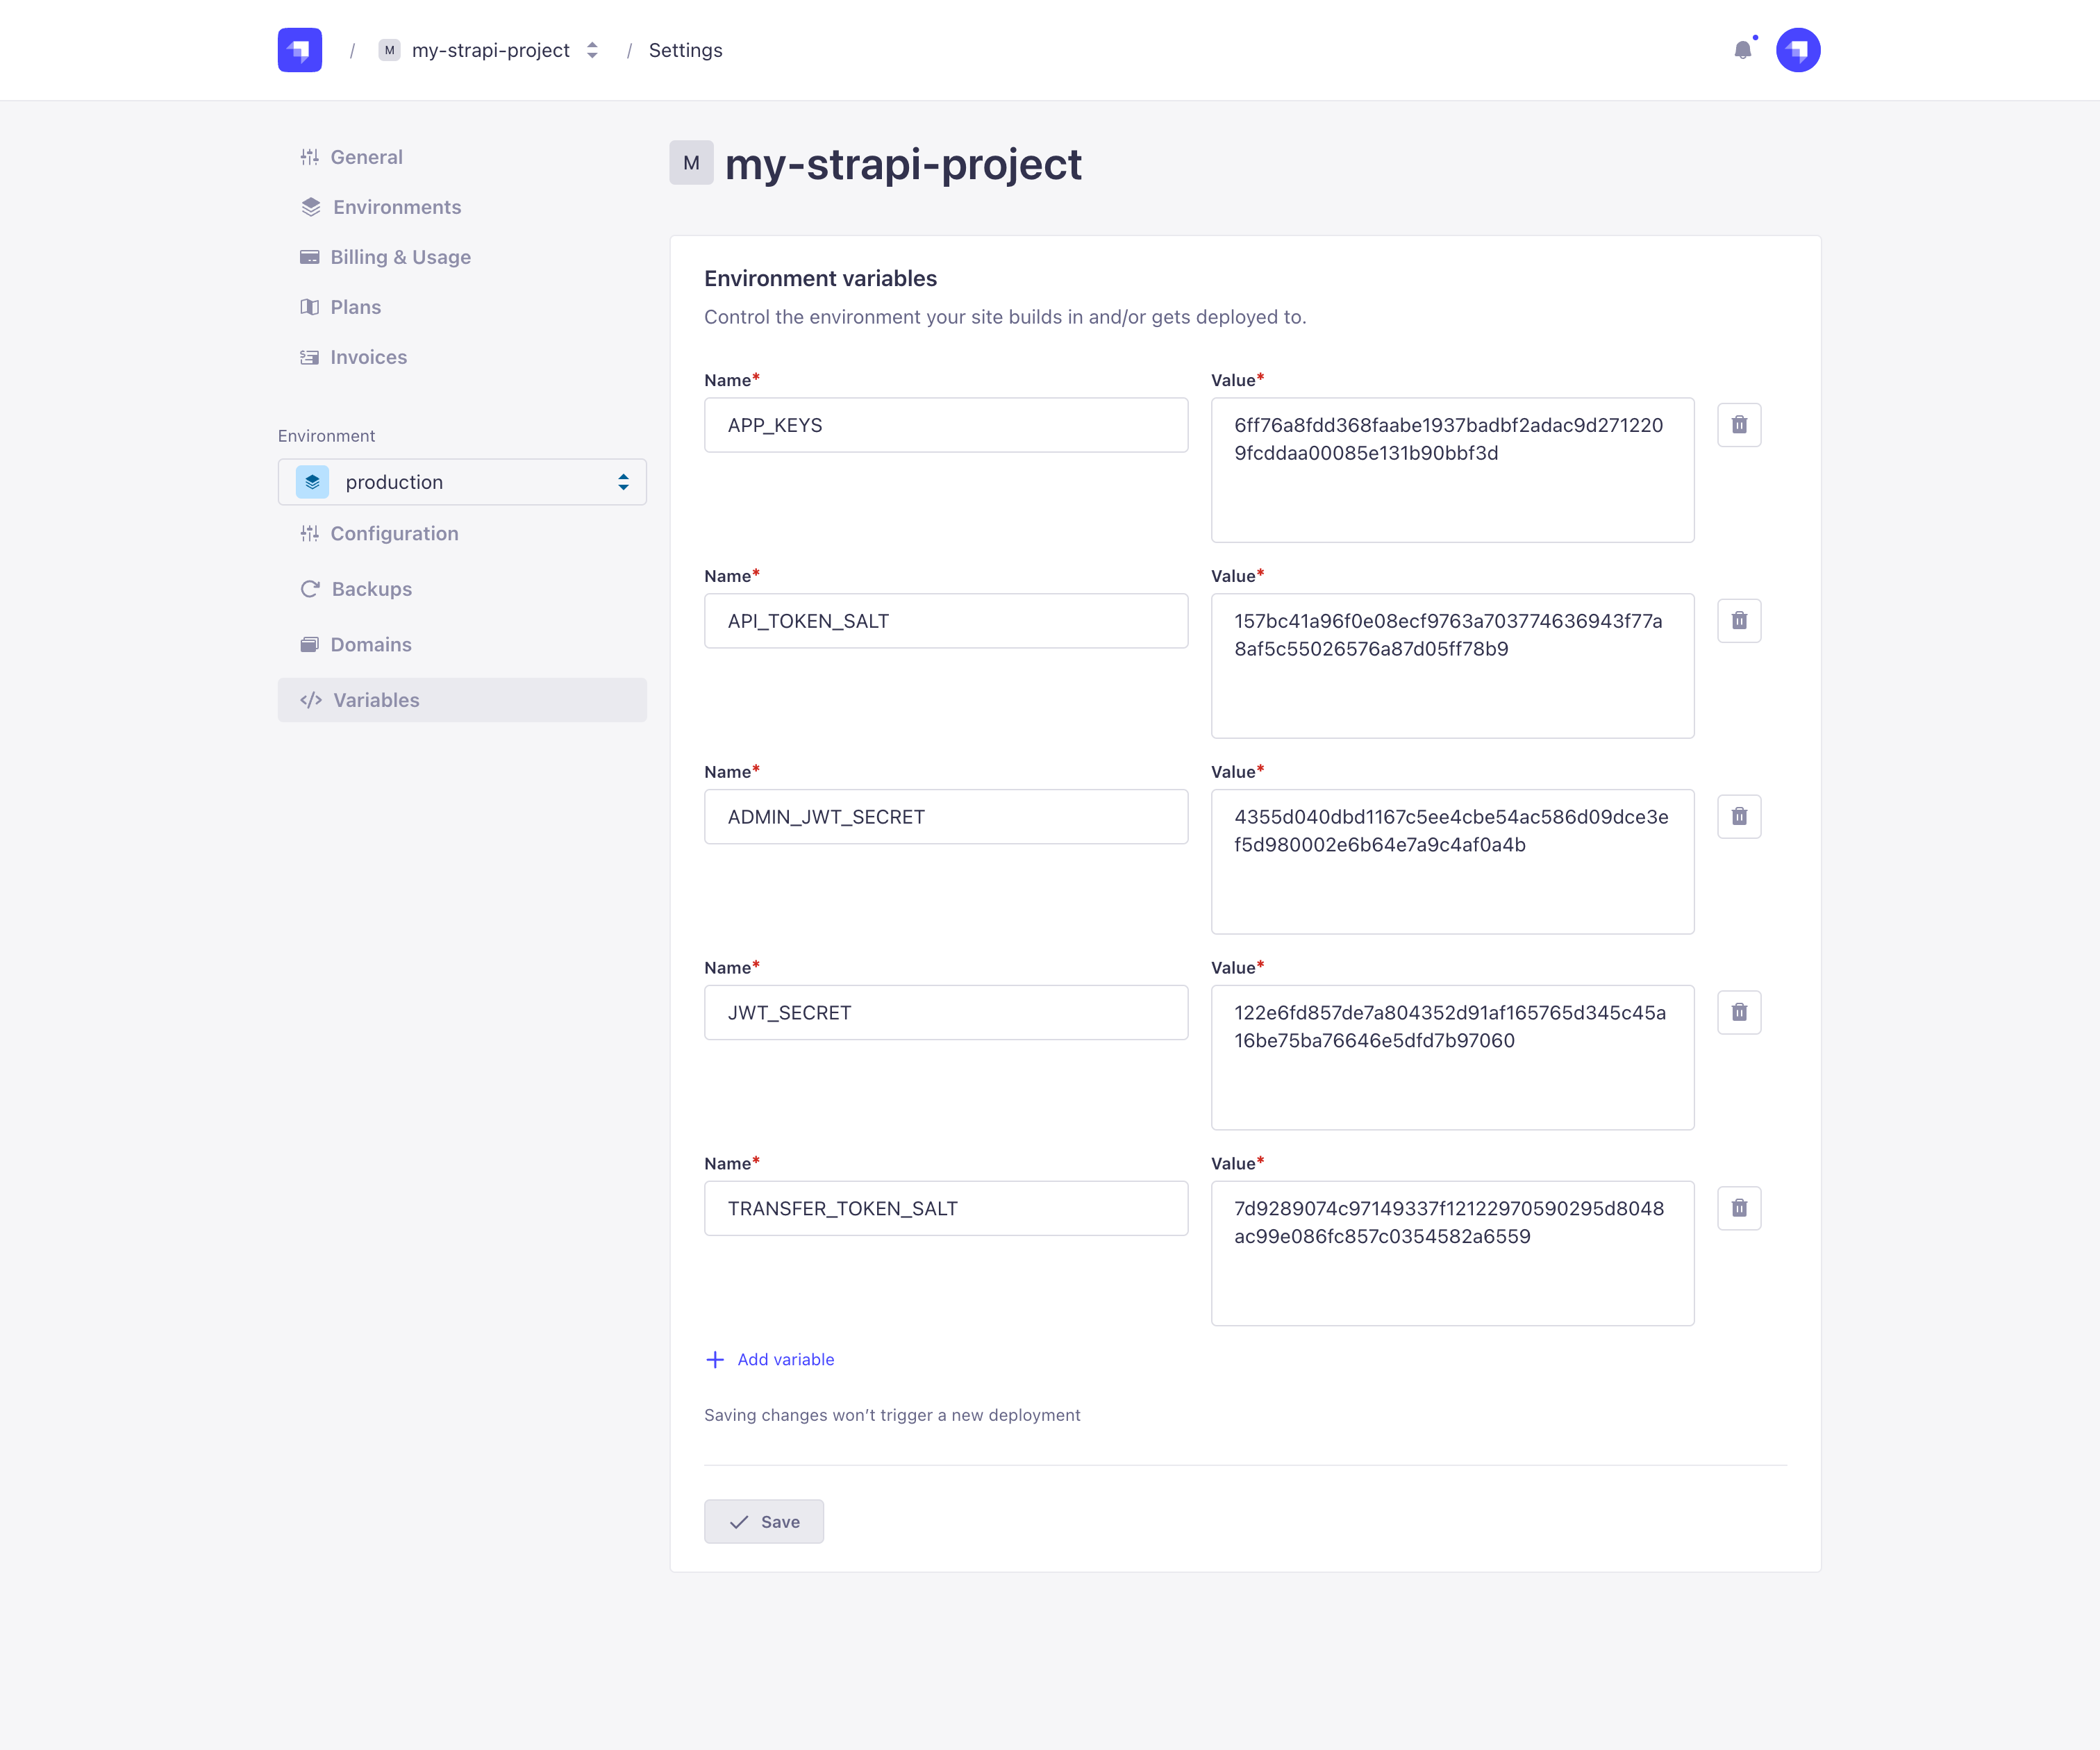Select the Environments layers icon in sidebar
This screenshot has width=2100, height=1750.
pos(310,207)
